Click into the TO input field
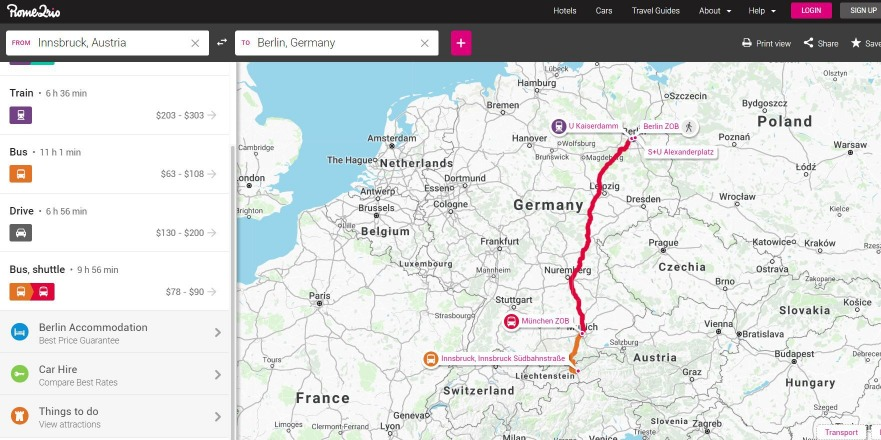Viewport: 881px width, 440px height. [337, 43]
